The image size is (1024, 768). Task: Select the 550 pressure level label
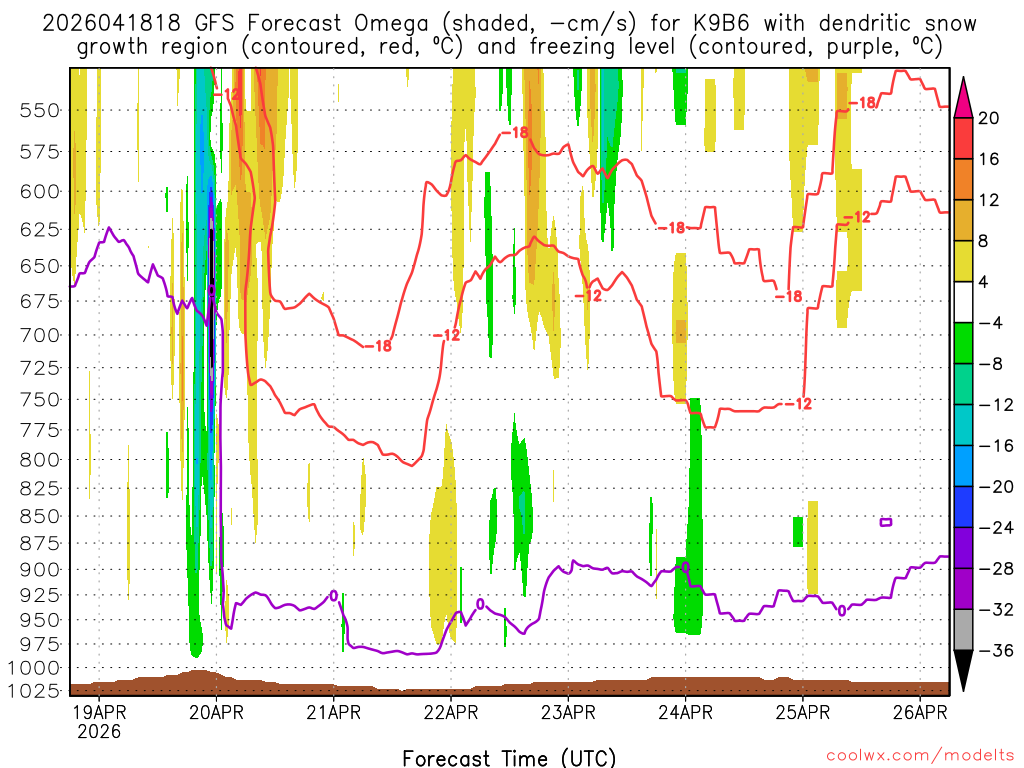point(40,110)
